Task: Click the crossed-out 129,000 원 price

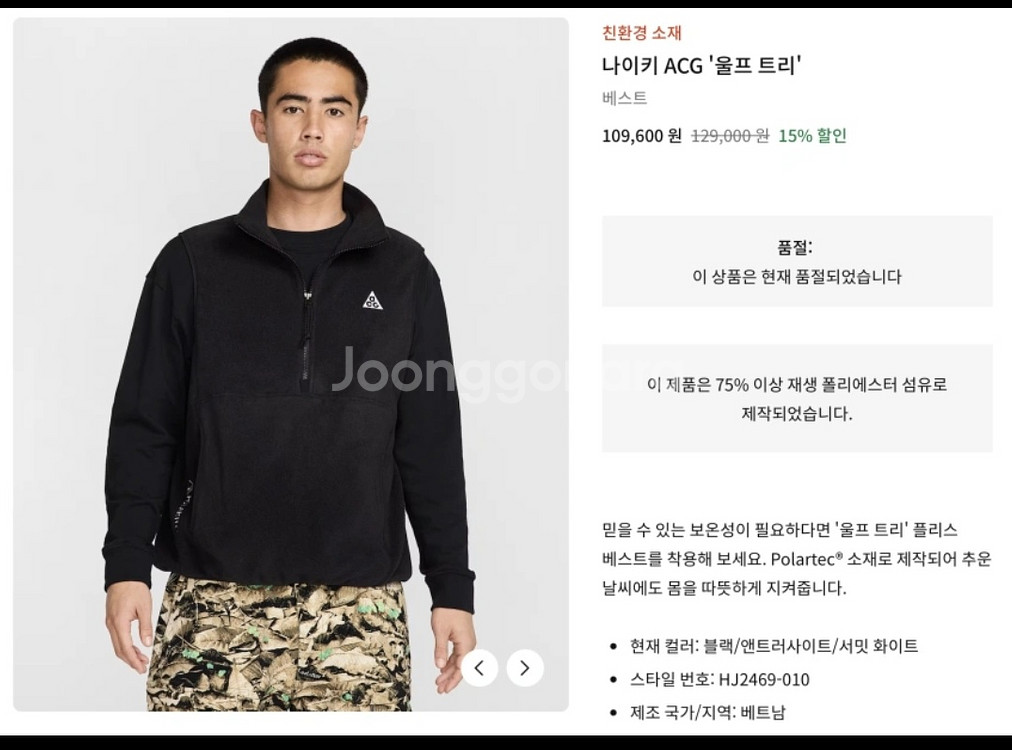Action: (x=730, y=136)
